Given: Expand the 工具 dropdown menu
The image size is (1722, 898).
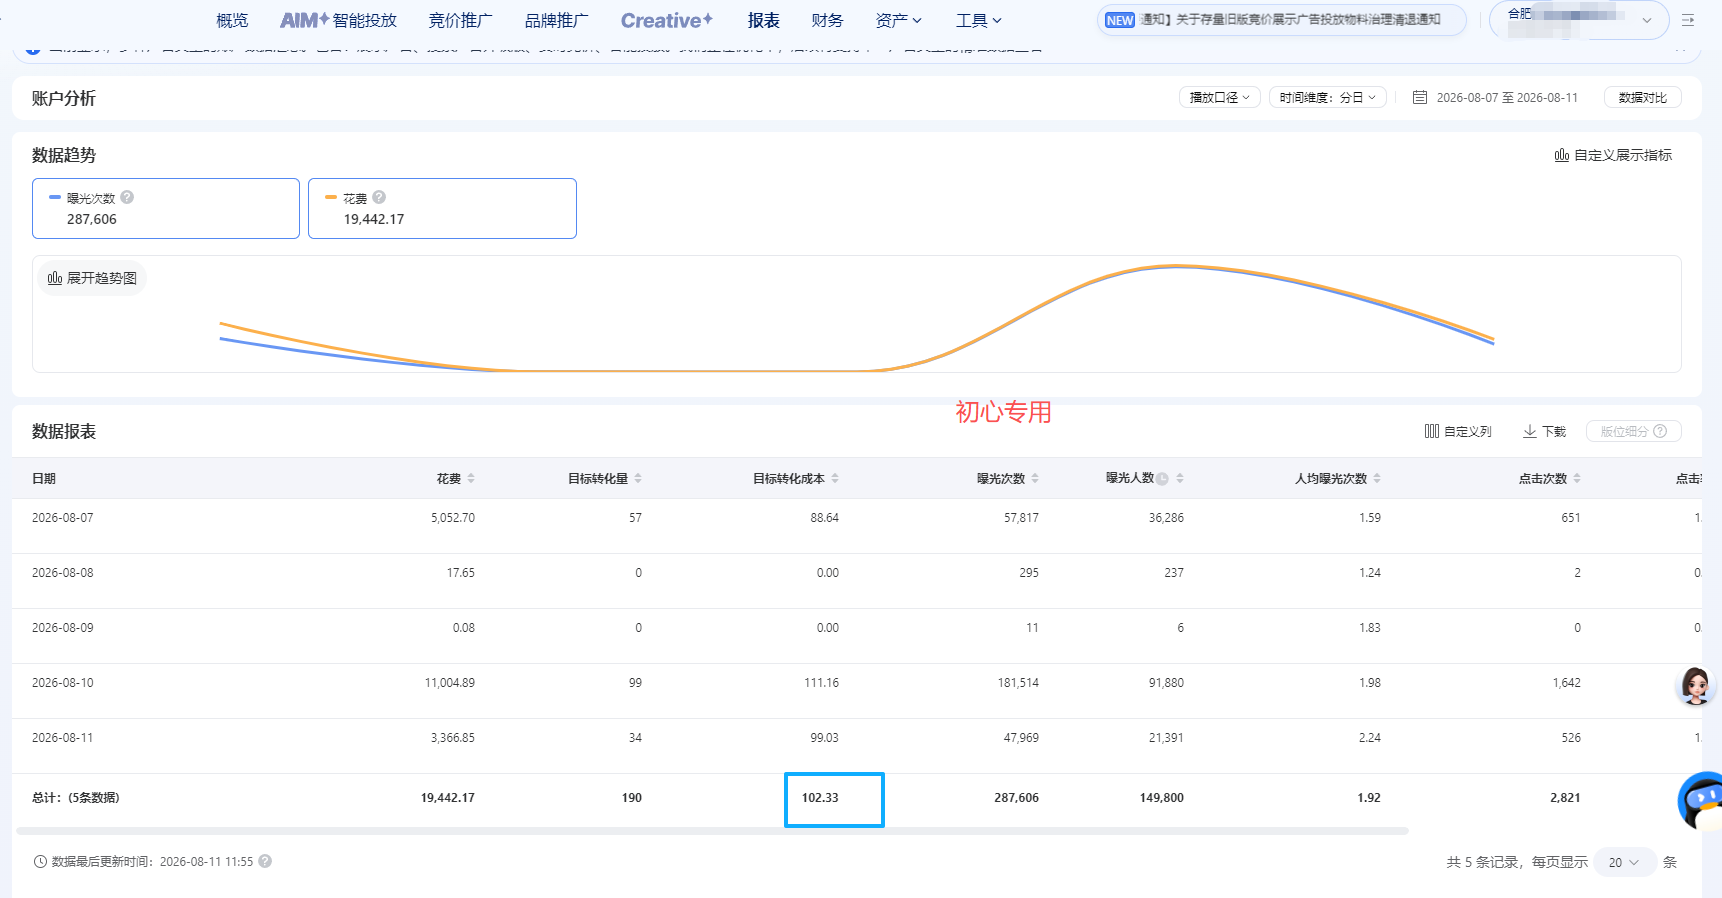Looking at the screenshot, I should (x=978, y=20).
